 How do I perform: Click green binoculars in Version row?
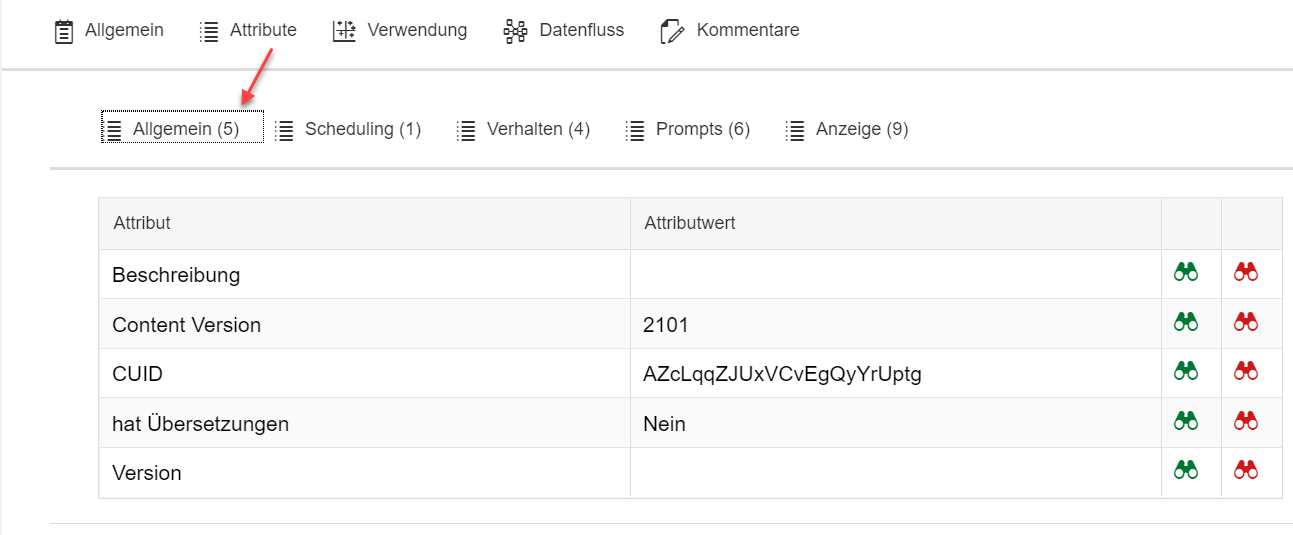1186,470
